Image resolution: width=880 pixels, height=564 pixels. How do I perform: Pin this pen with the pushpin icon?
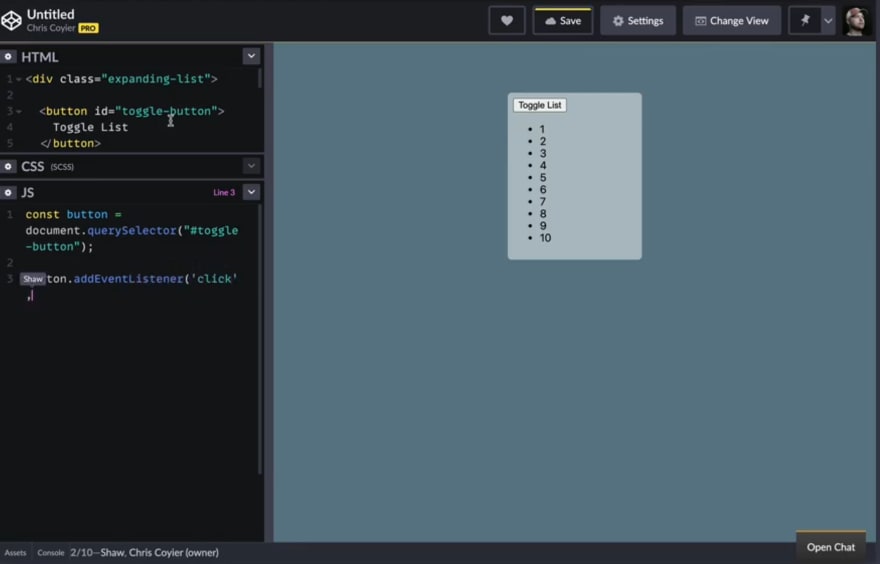805,21
